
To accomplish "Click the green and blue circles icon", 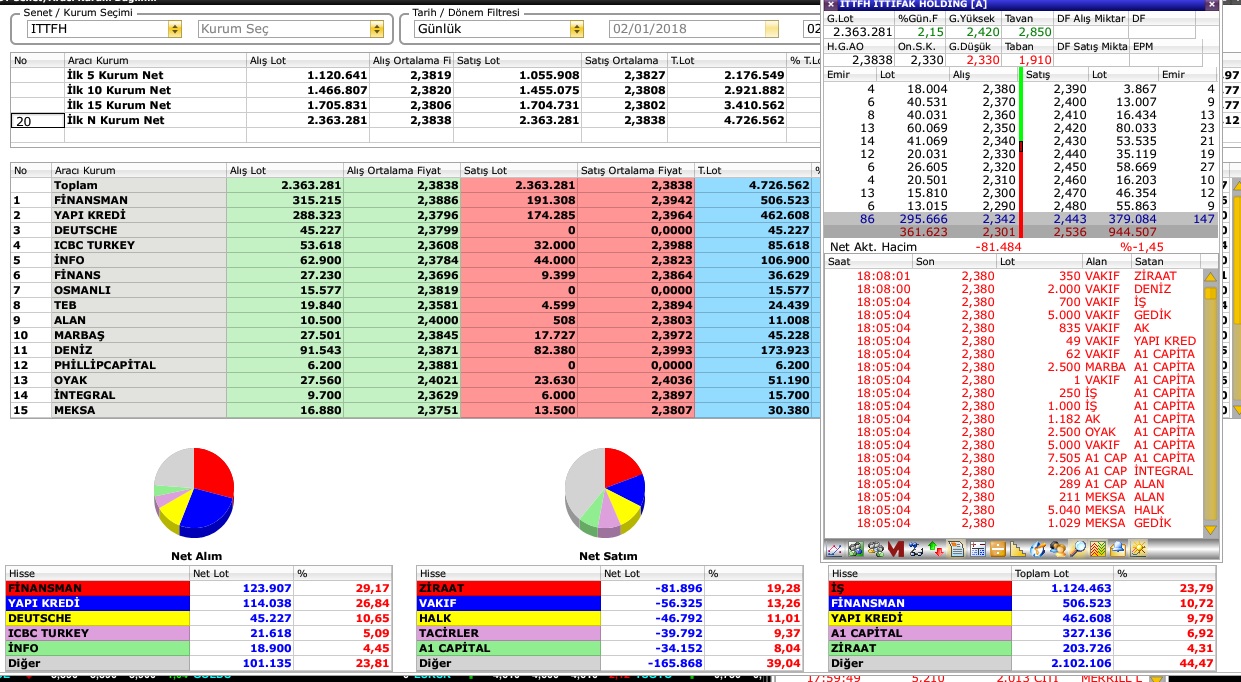I will pos(855,549).
